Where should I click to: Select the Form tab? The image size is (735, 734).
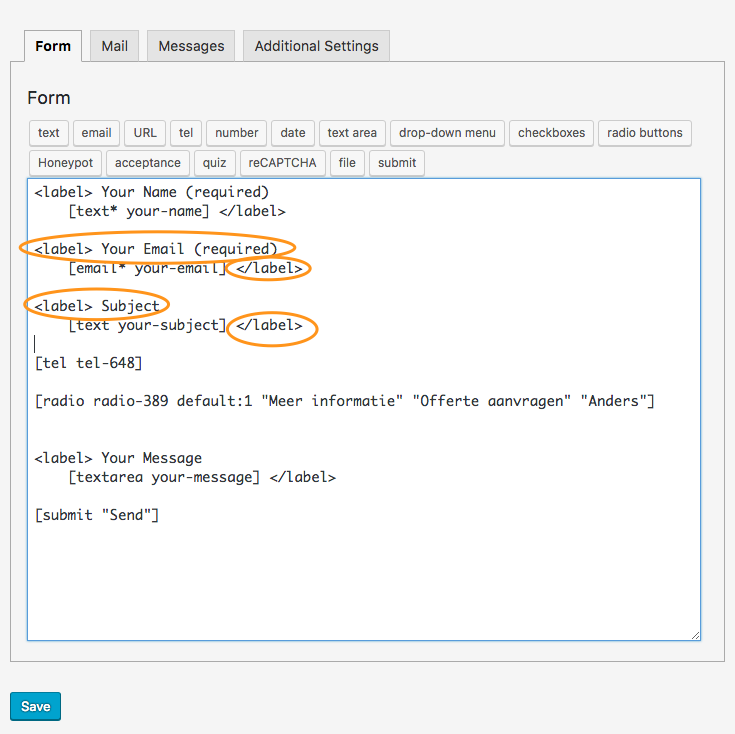point(53,46)
